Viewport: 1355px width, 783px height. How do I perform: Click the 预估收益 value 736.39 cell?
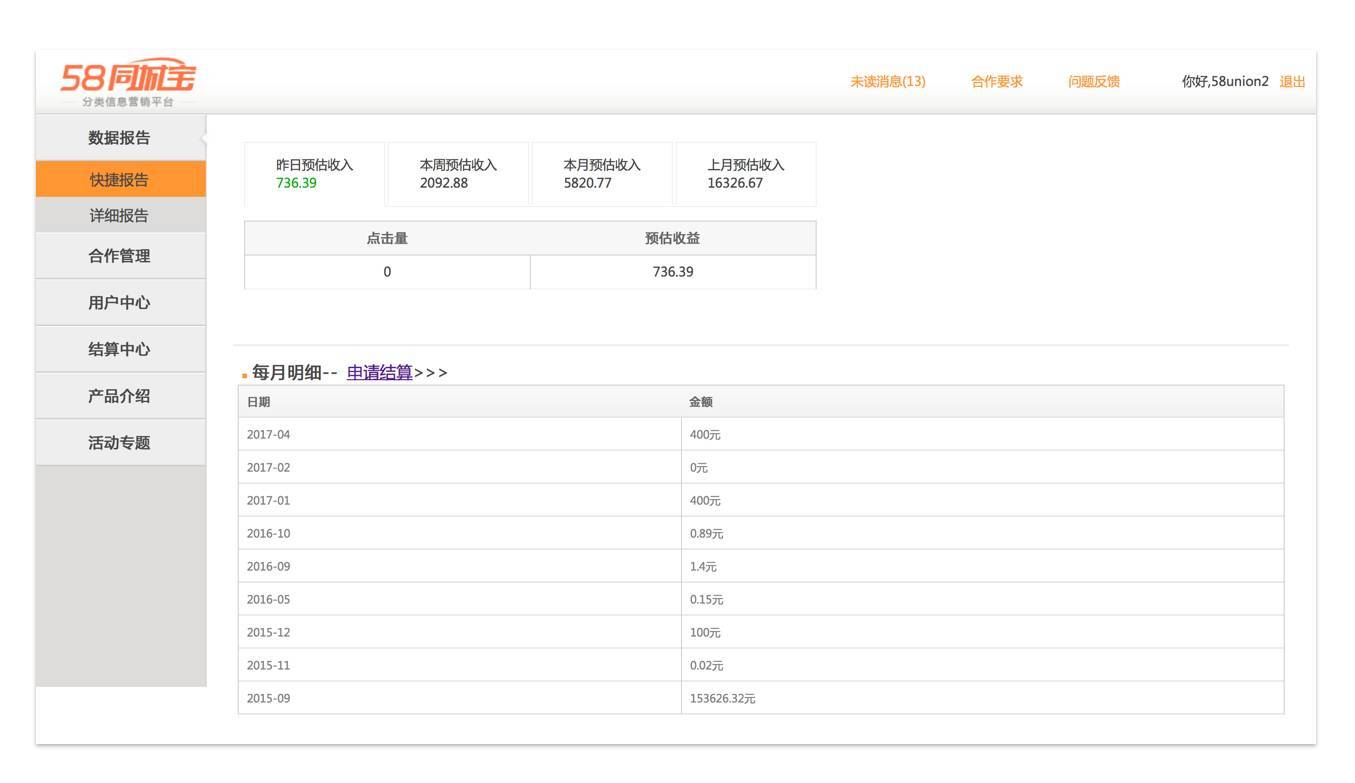(673, 272)
